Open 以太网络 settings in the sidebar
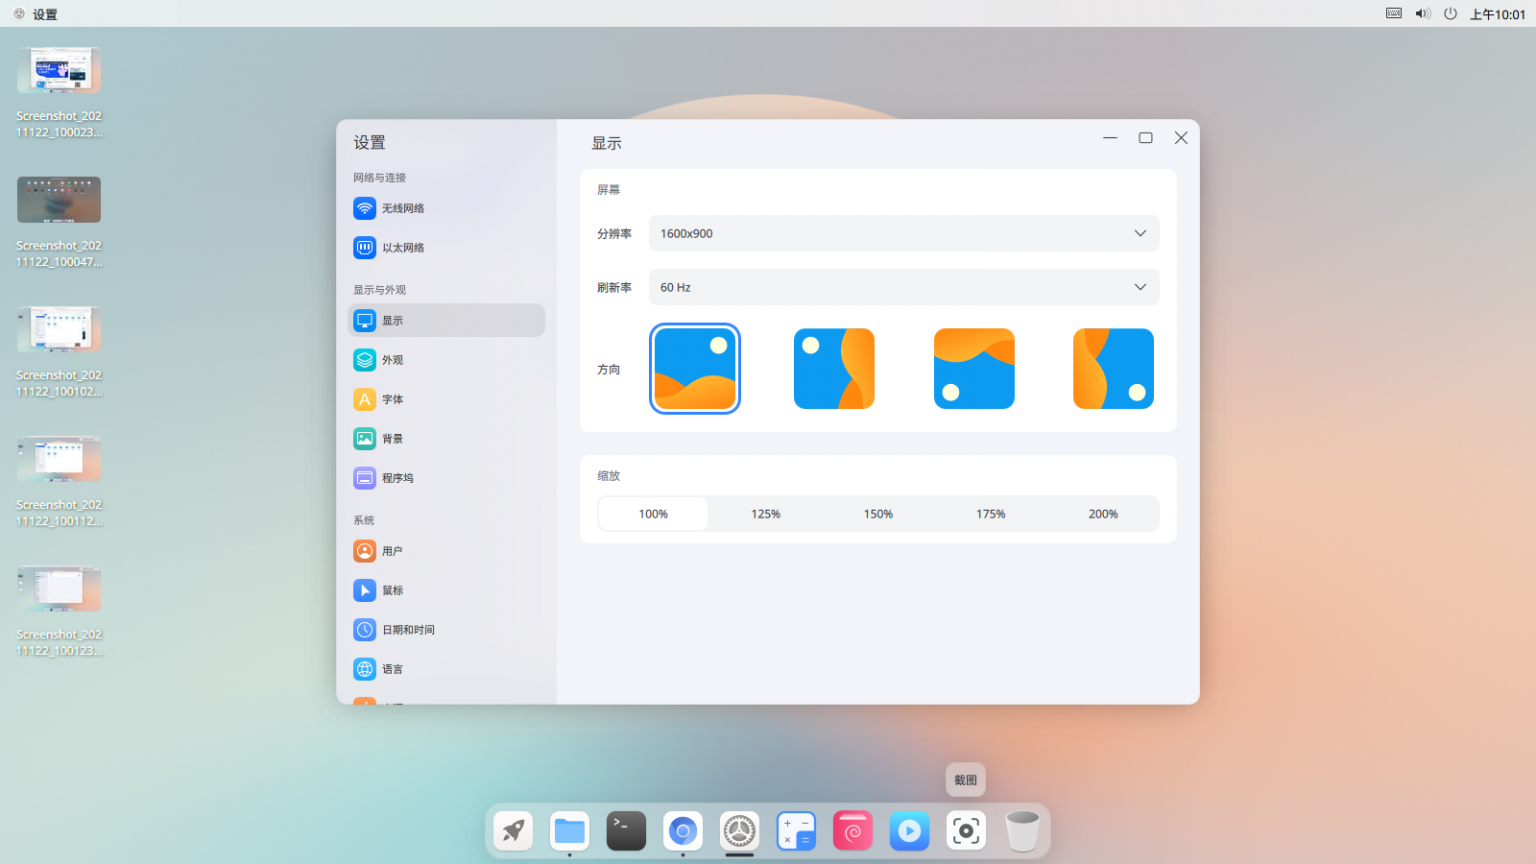This screenshot has width=1536, height=864. [404, 247]
